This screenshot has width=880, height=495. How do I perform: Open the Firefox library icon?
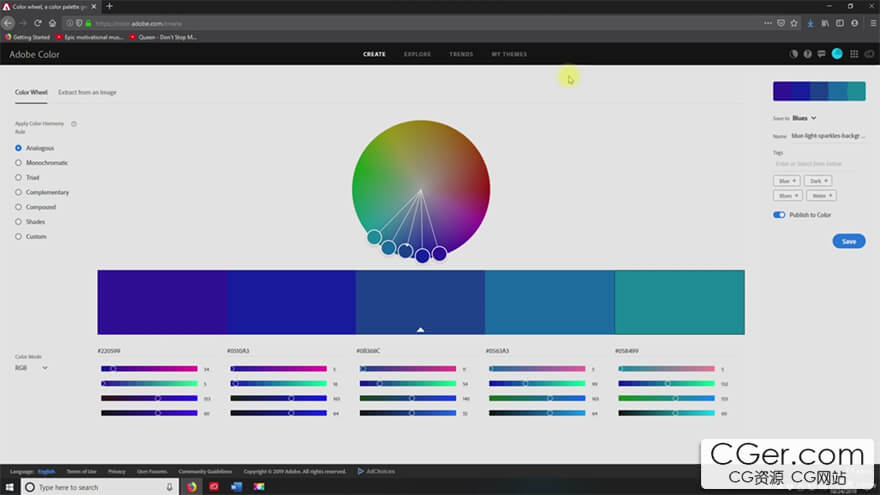pos(825,23)
